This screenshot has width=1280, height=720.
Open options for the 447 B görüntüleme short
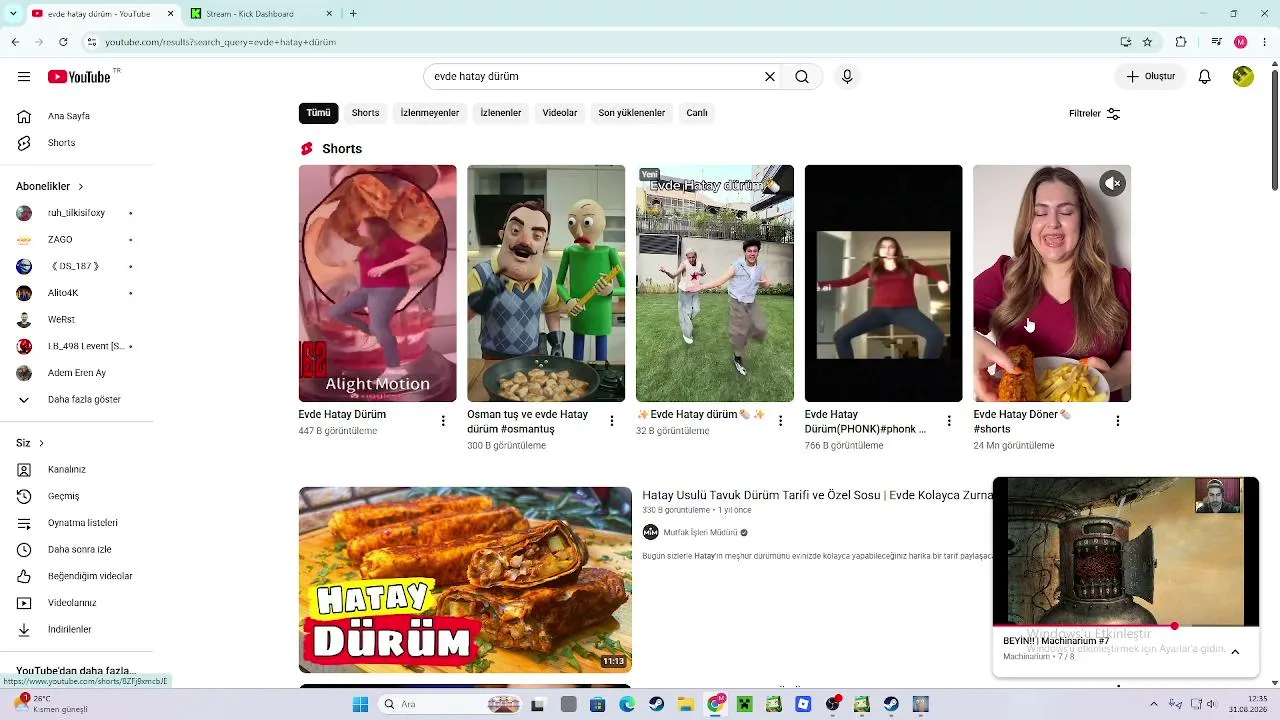click(x=443, y=421)
